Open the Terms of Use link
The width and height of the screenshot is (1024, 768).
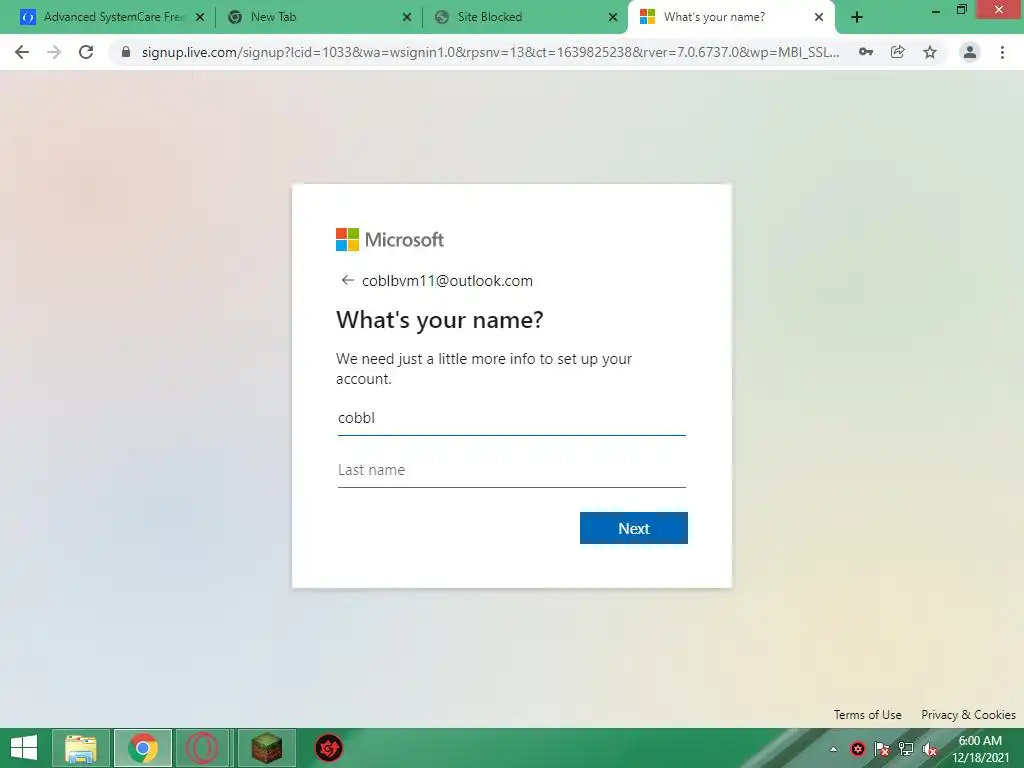click(x=867, y=714)
